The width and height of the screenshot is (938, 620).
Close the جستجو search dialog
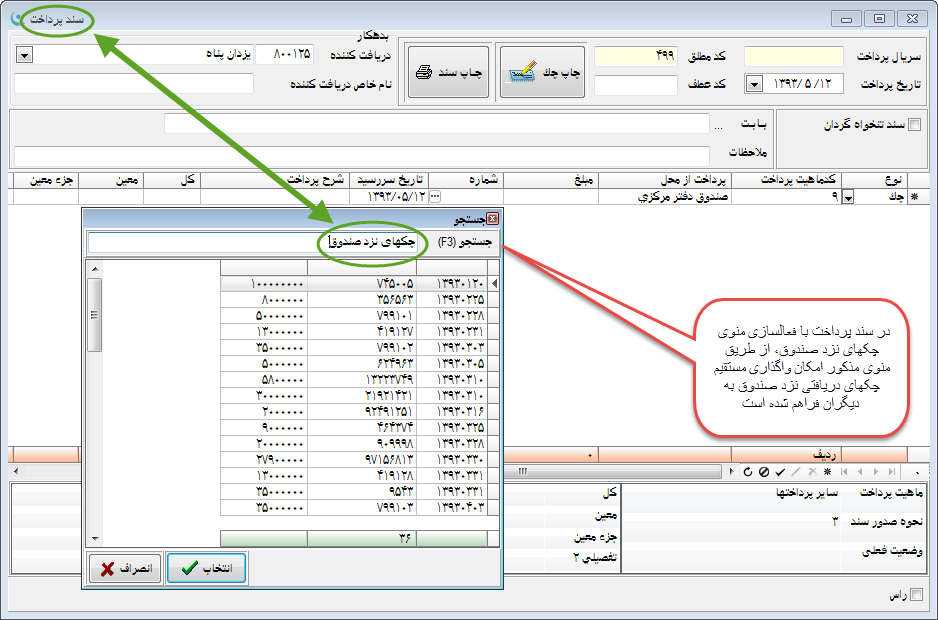pyautogui.click(x=492, y=218)
